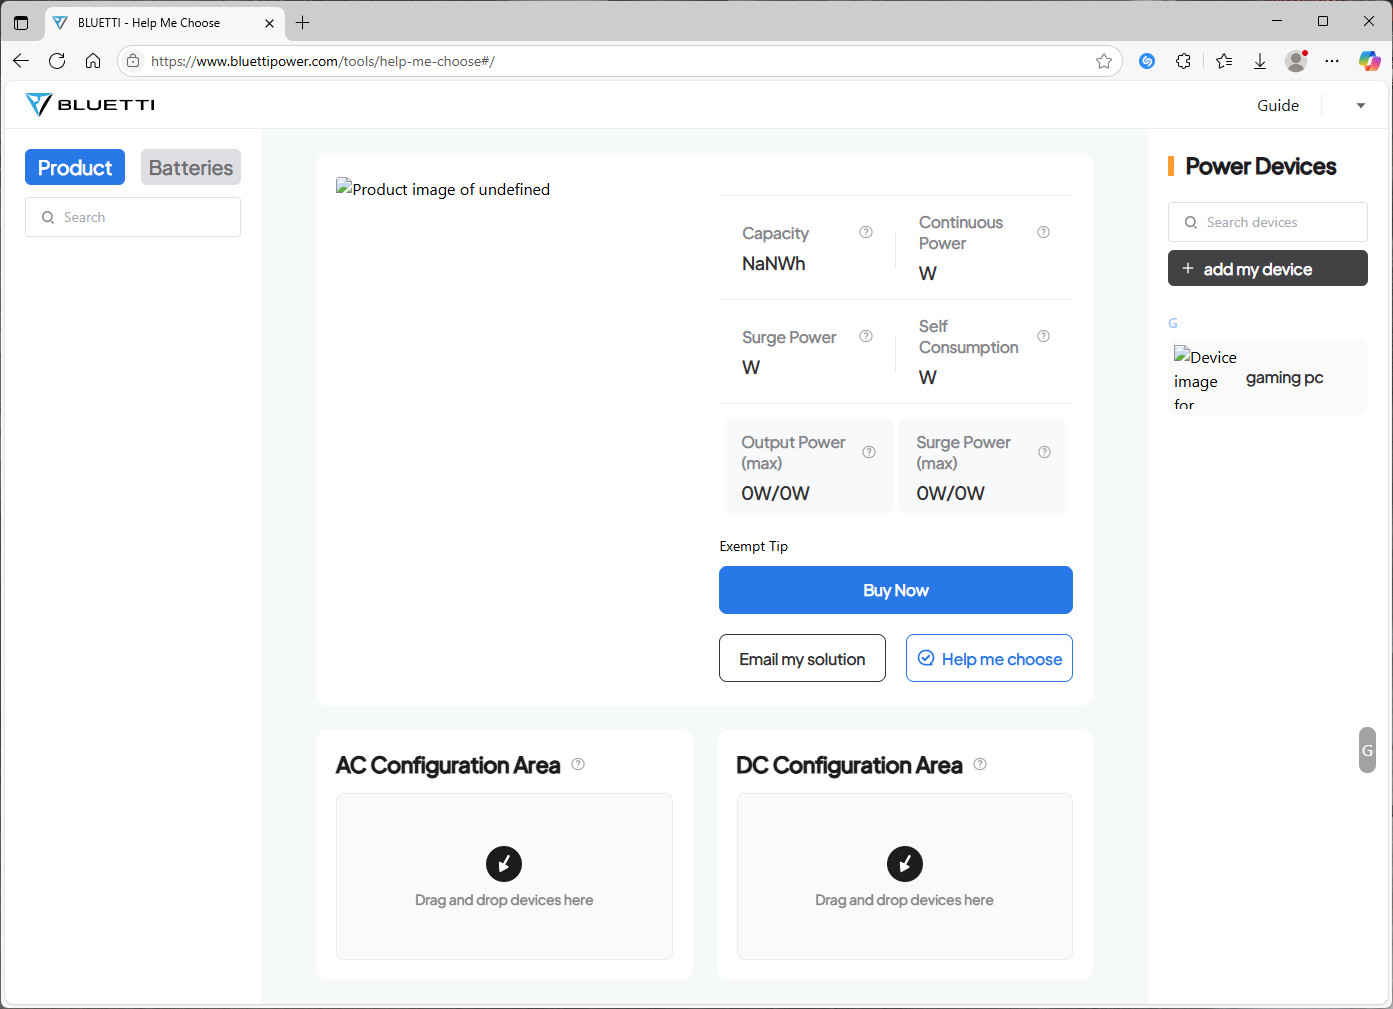The image size is (1393, 1009).
Task: Click the letter G section label
Action: click(1173, 323)
